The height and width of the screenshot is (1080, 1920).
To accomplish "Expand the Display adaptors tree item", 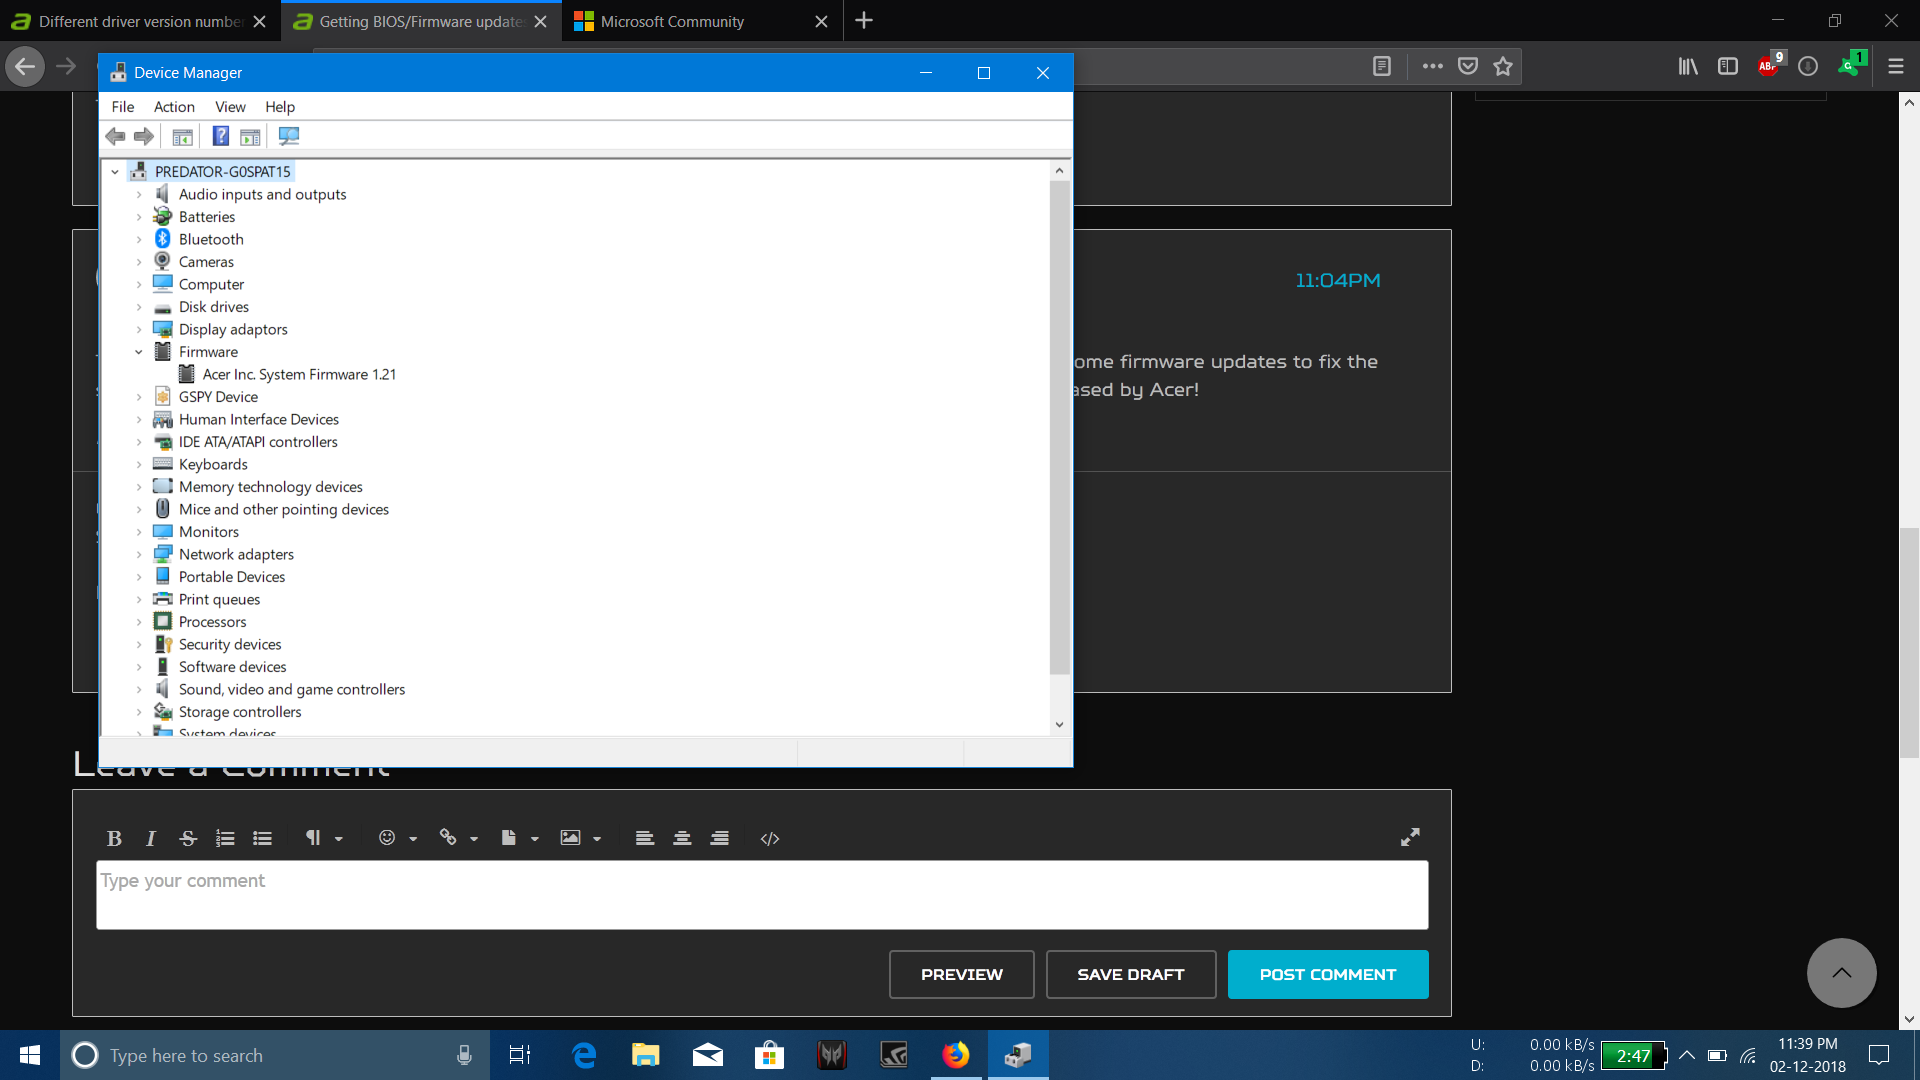I will point(138,328).
